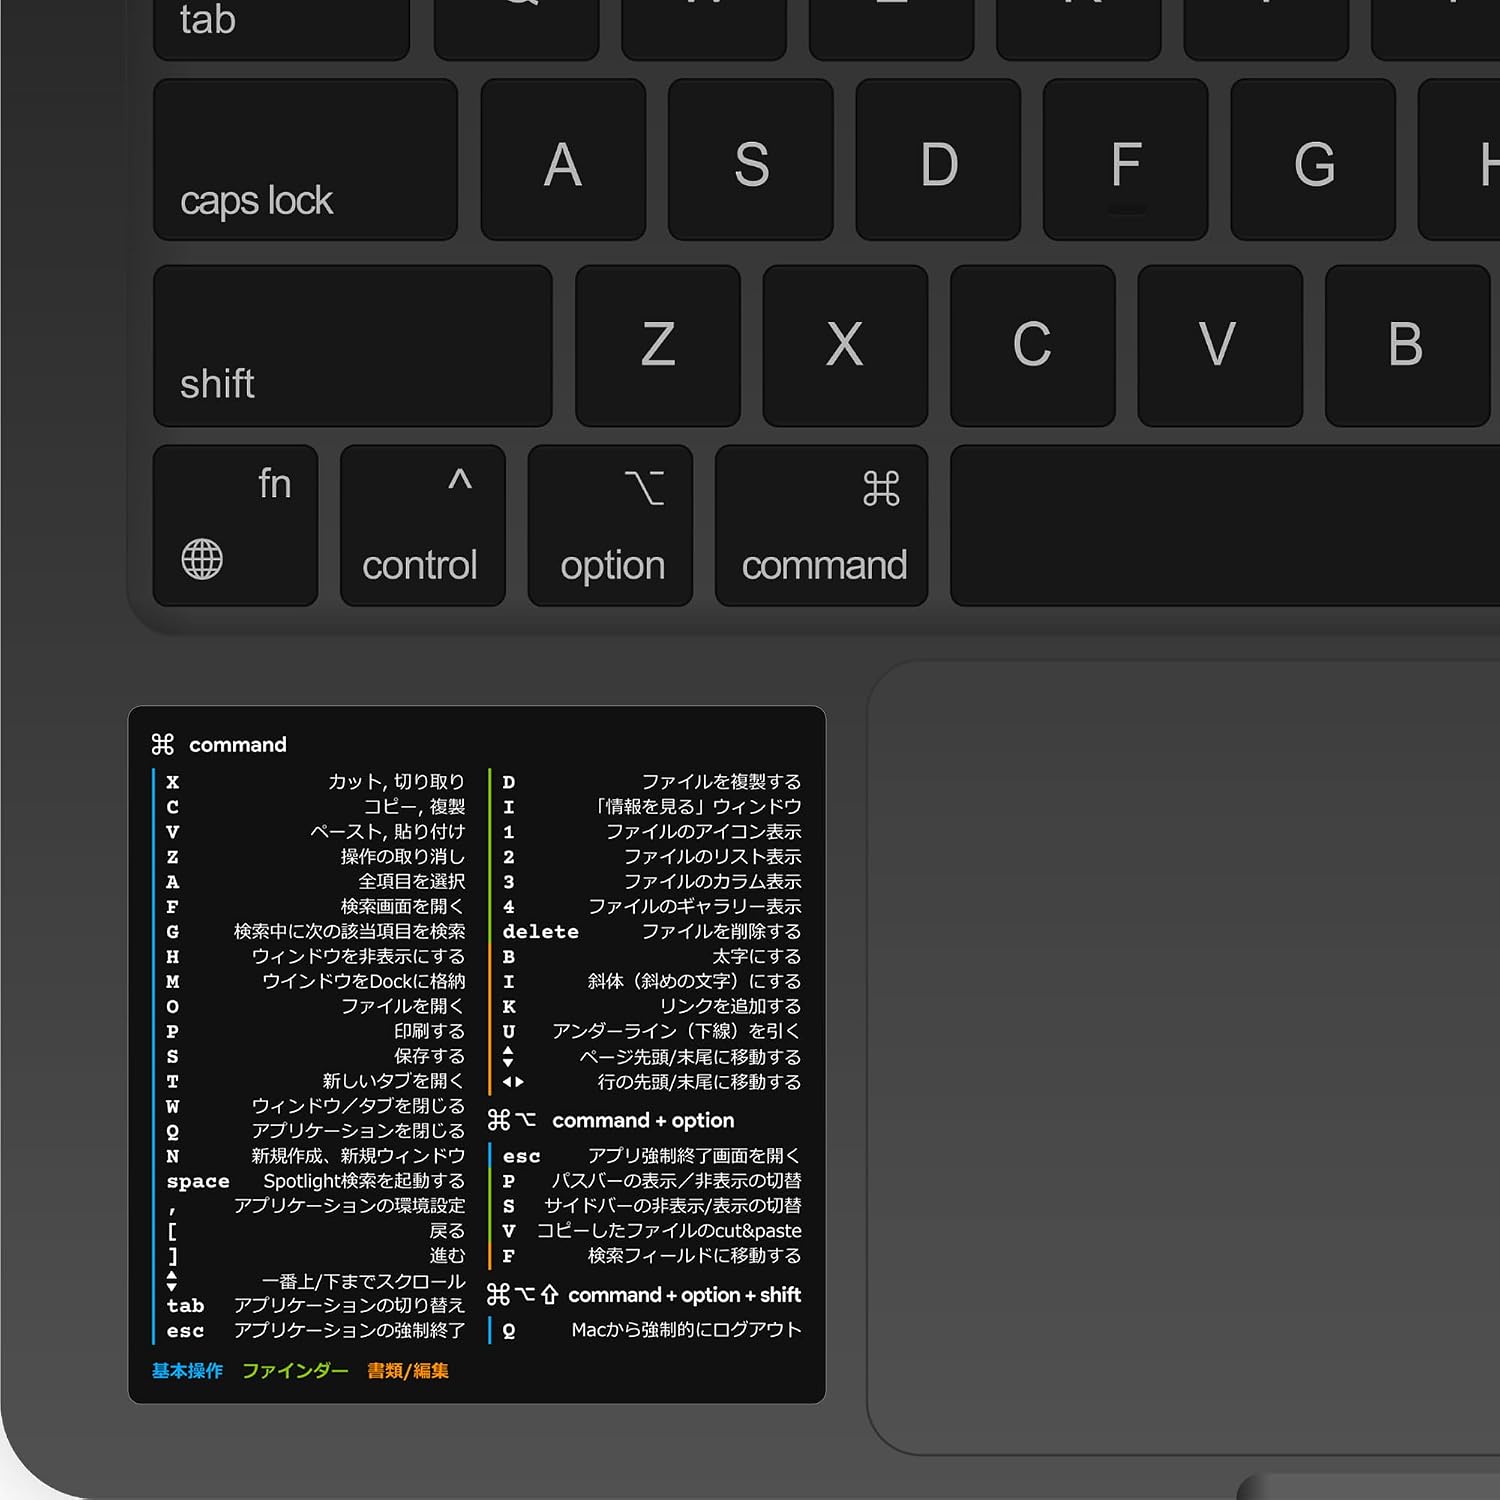The image size is (1500, 1500).
Task: Click the 'ペースト, 貼り付け' row
Action: 315,832
